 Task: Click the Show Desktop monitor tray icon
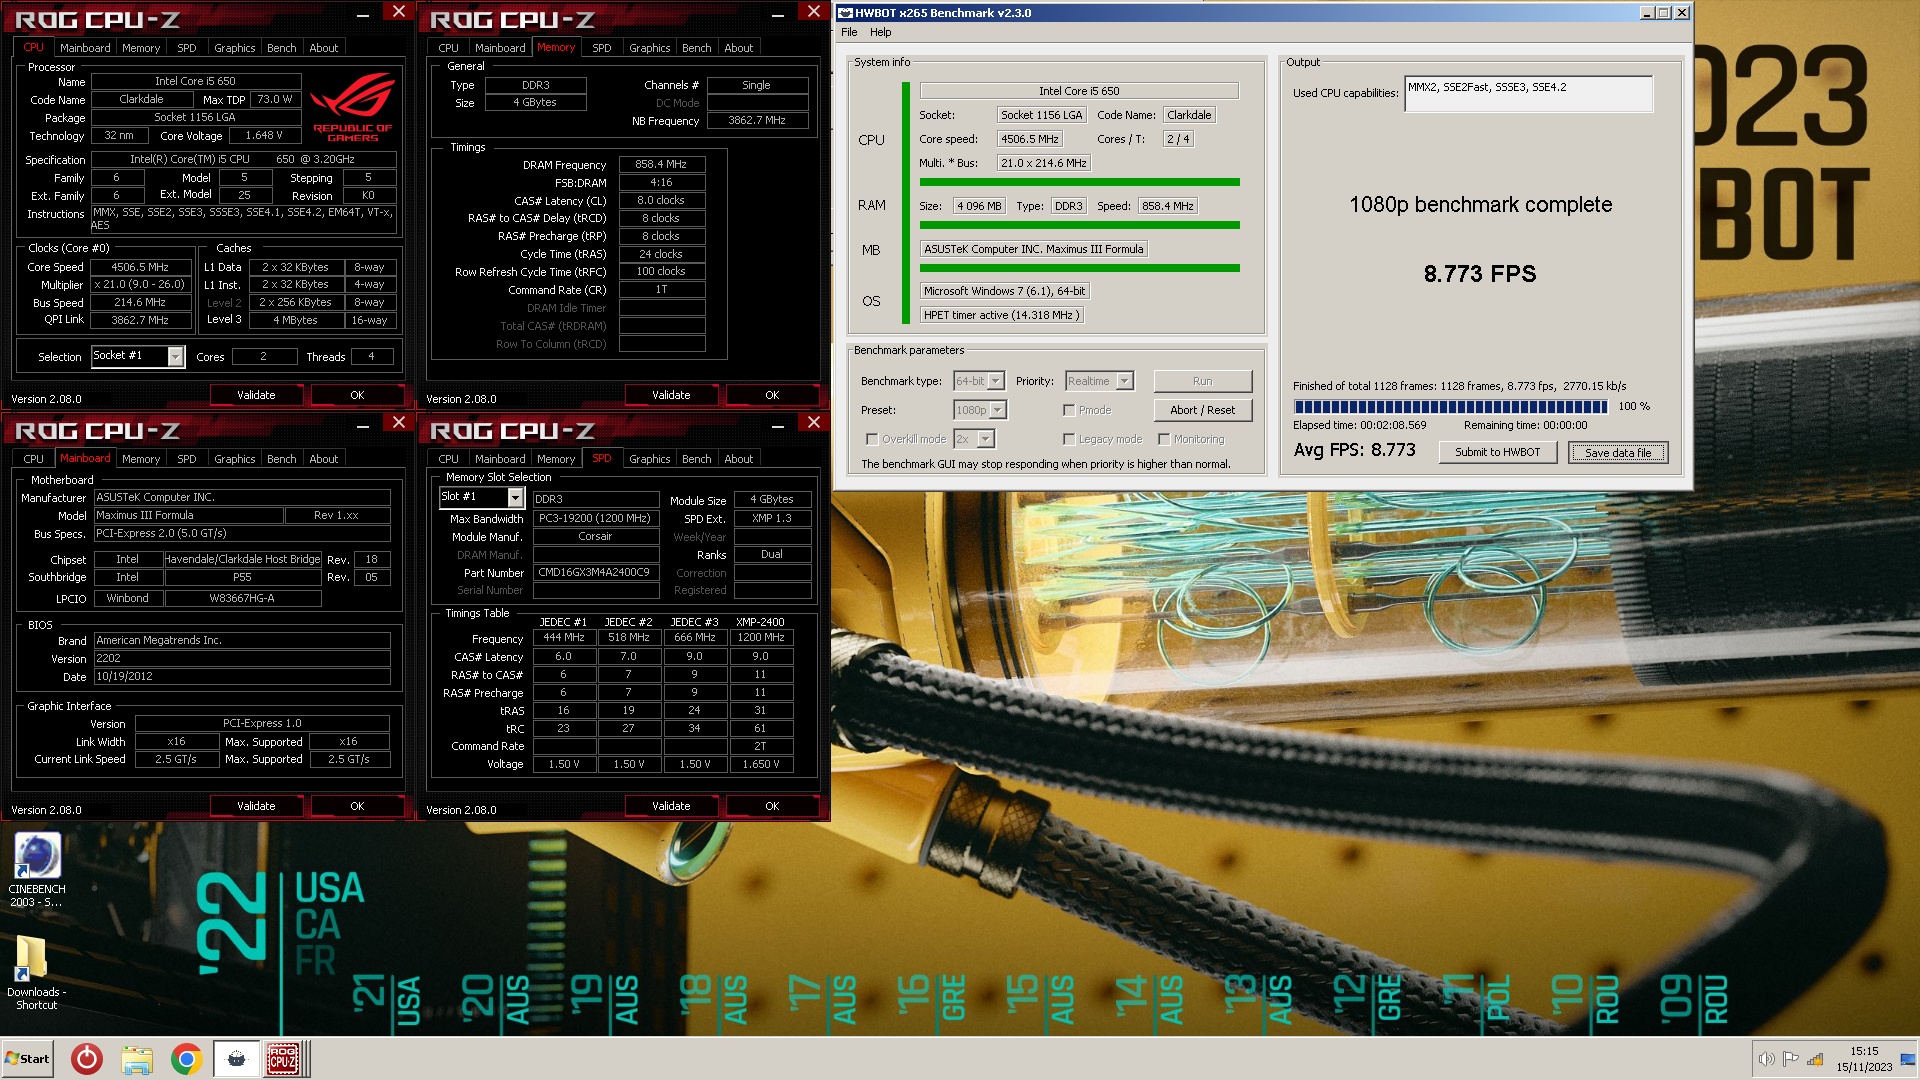coord(1907,1059)
